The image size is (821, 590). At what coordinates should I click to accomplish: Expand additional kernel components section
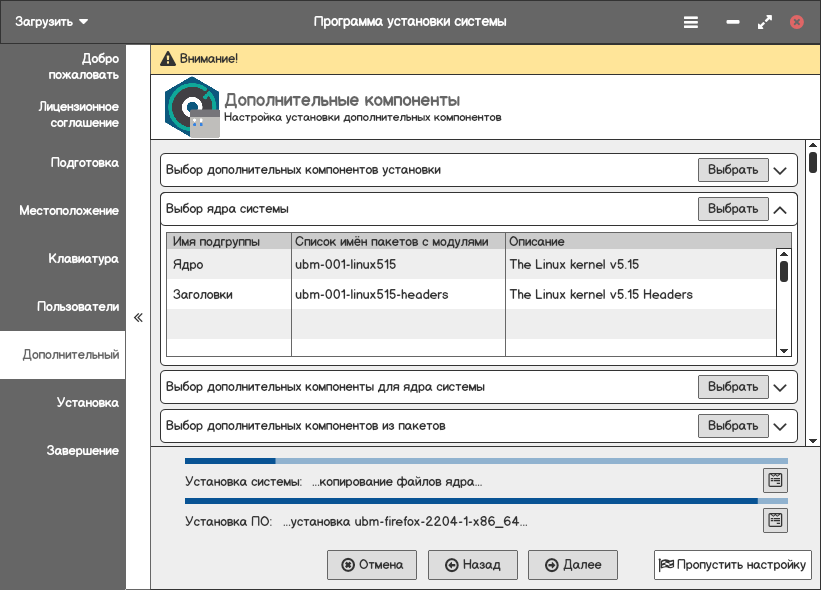coord(780,387)
